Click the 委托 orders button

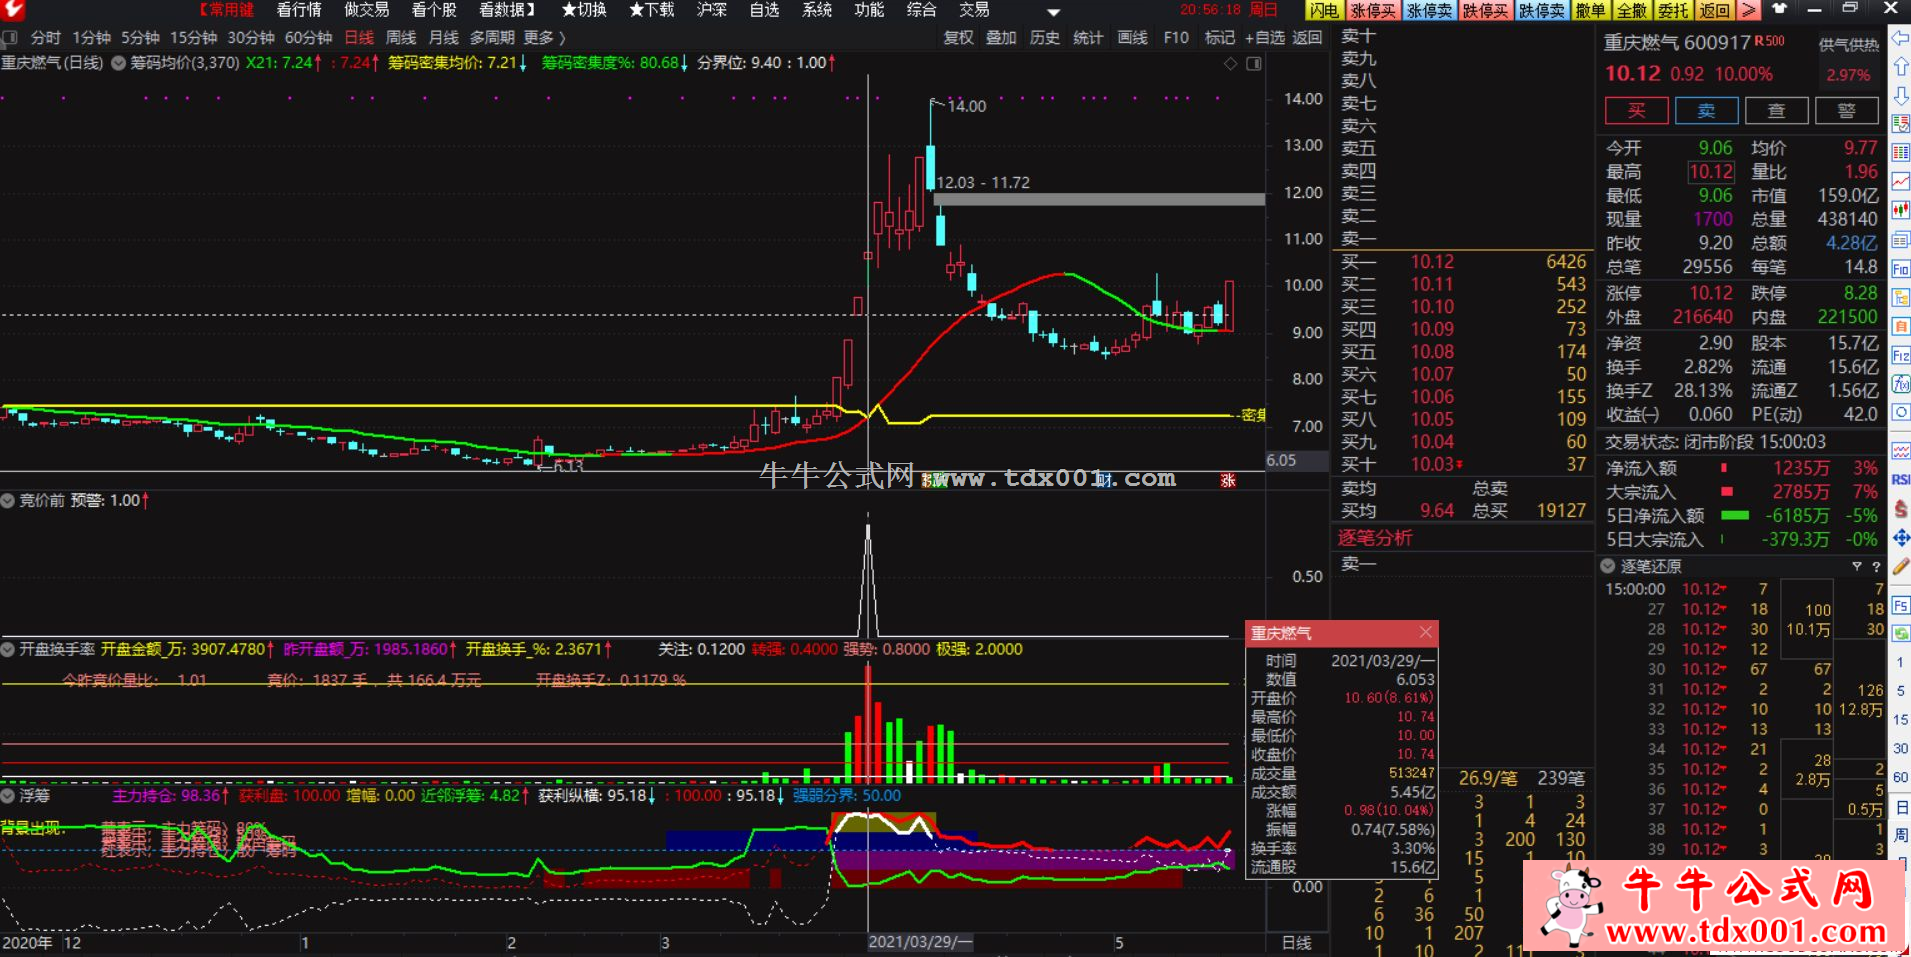[1673, 10]
